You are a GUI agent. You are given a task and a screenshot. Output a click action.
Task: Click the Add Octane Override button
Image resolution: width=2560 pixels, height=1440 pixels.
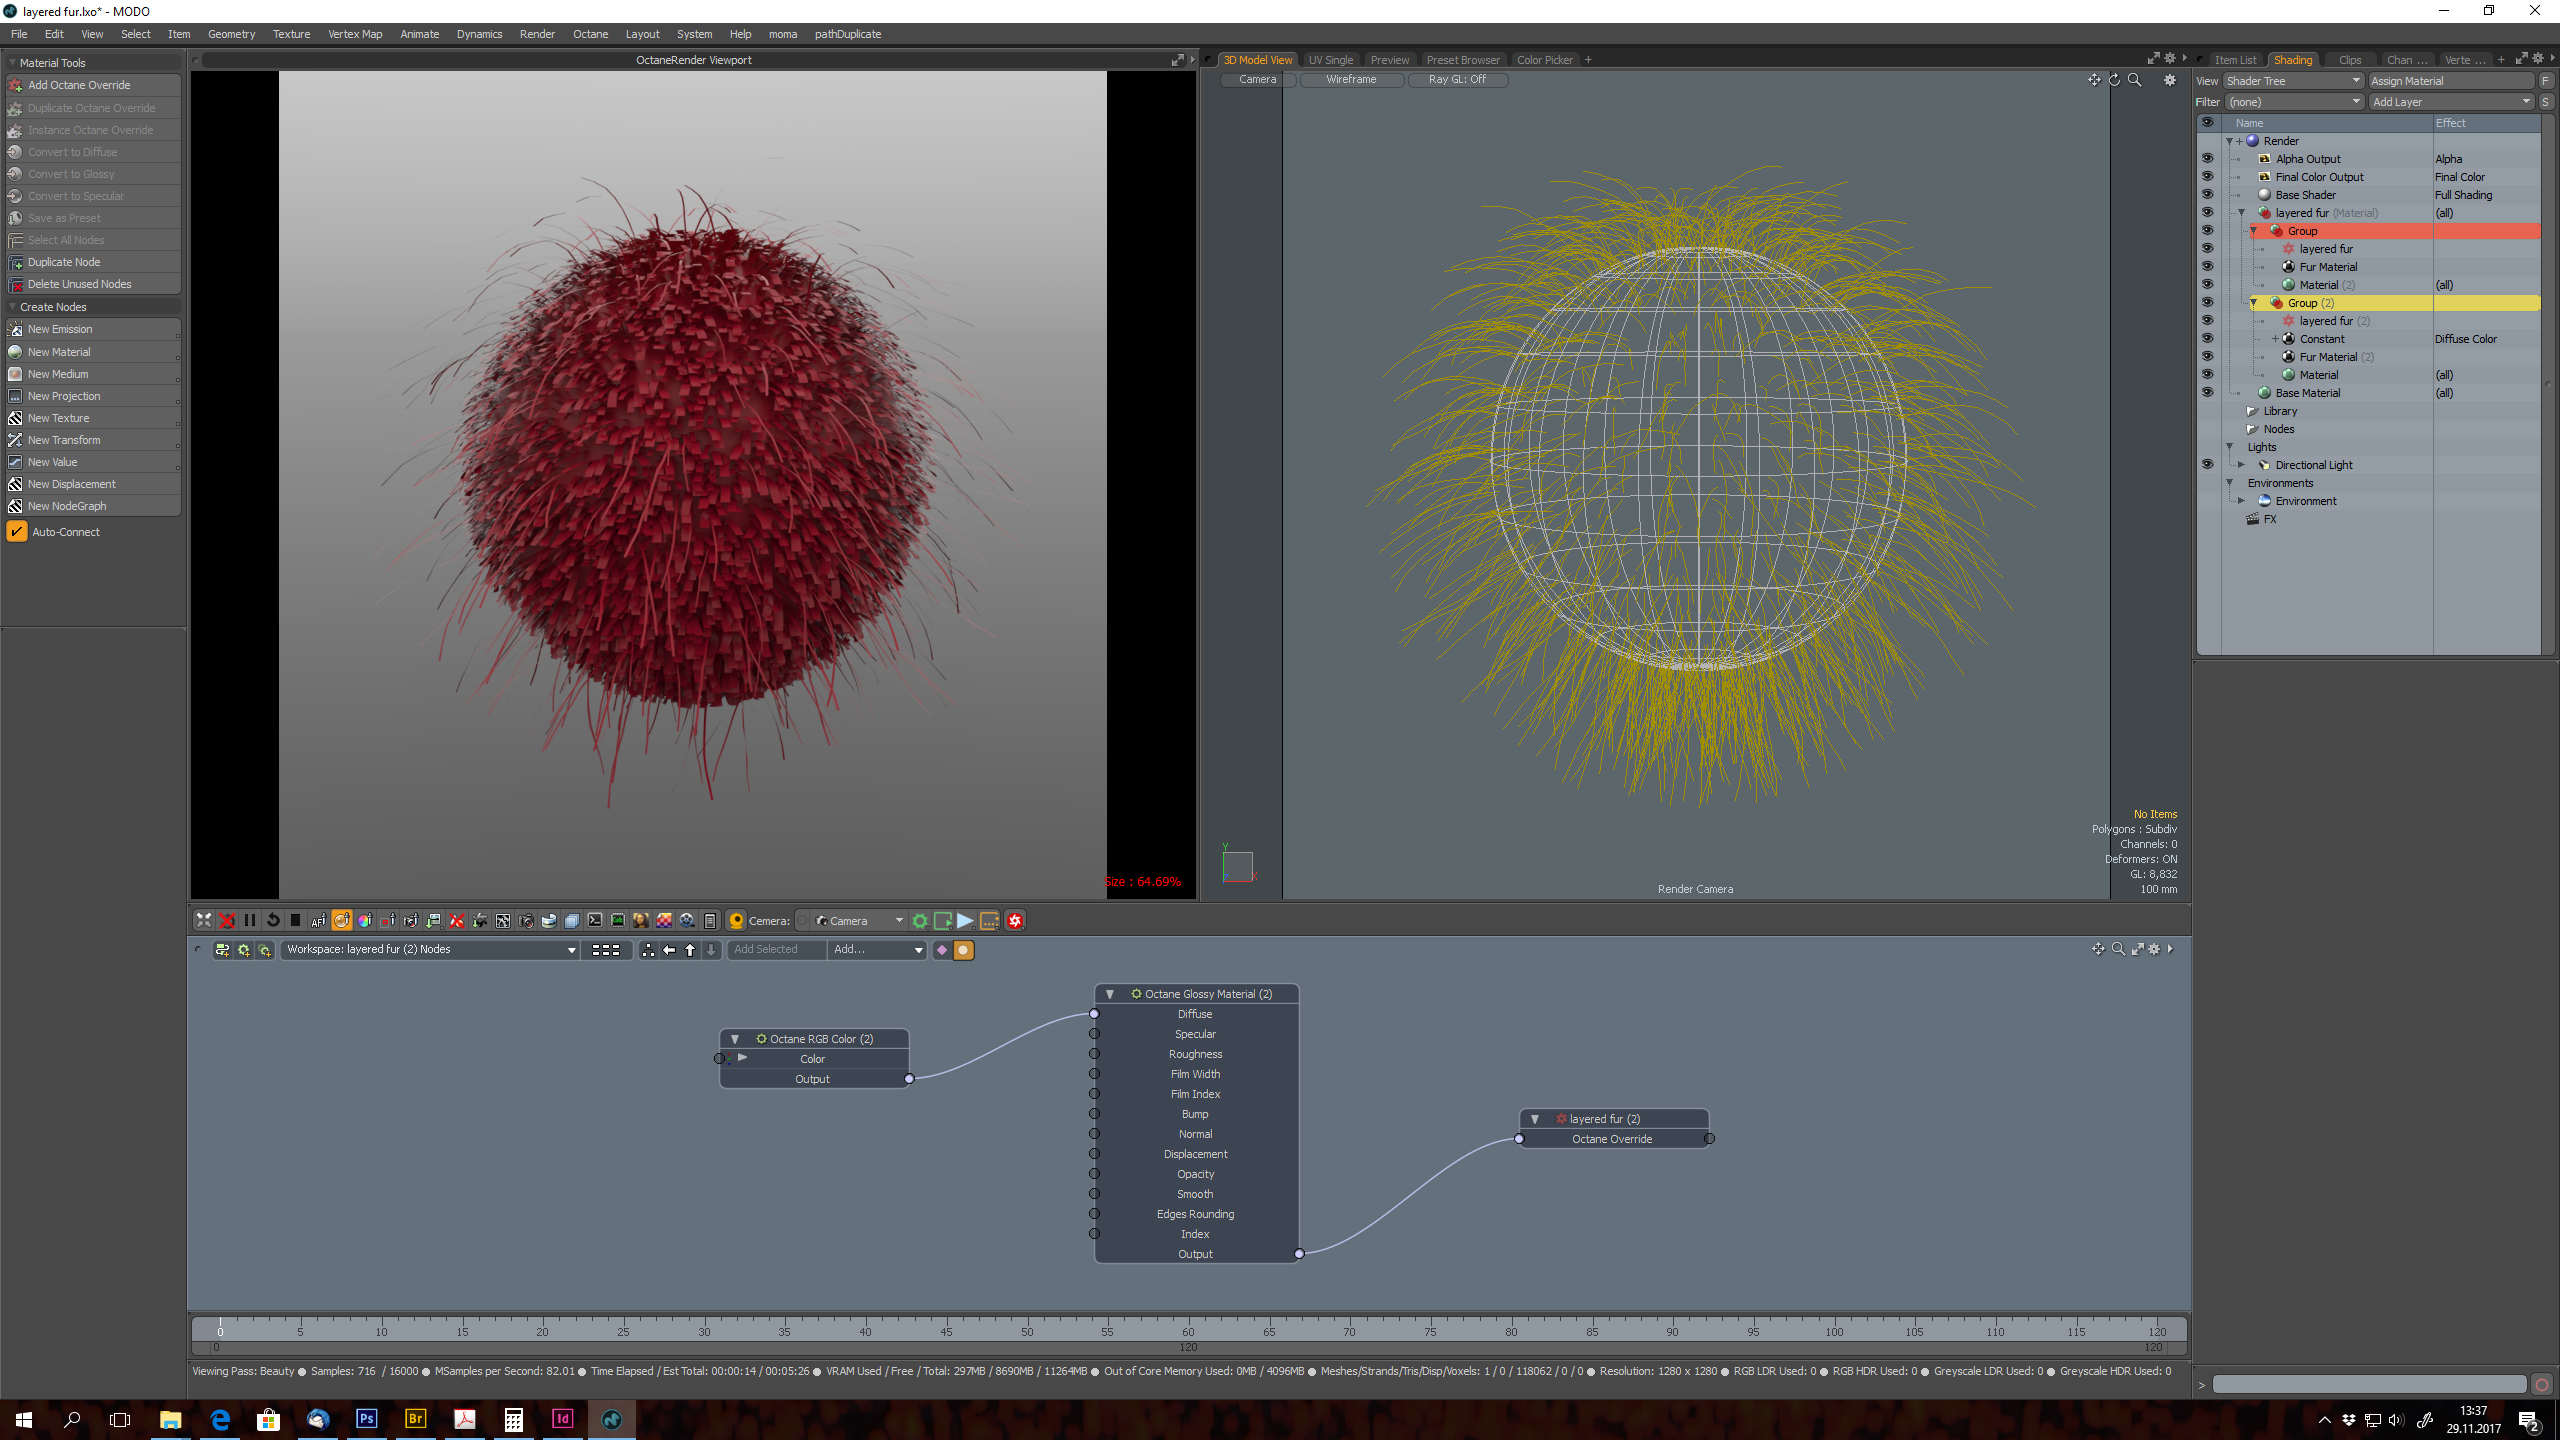[79, 85]
